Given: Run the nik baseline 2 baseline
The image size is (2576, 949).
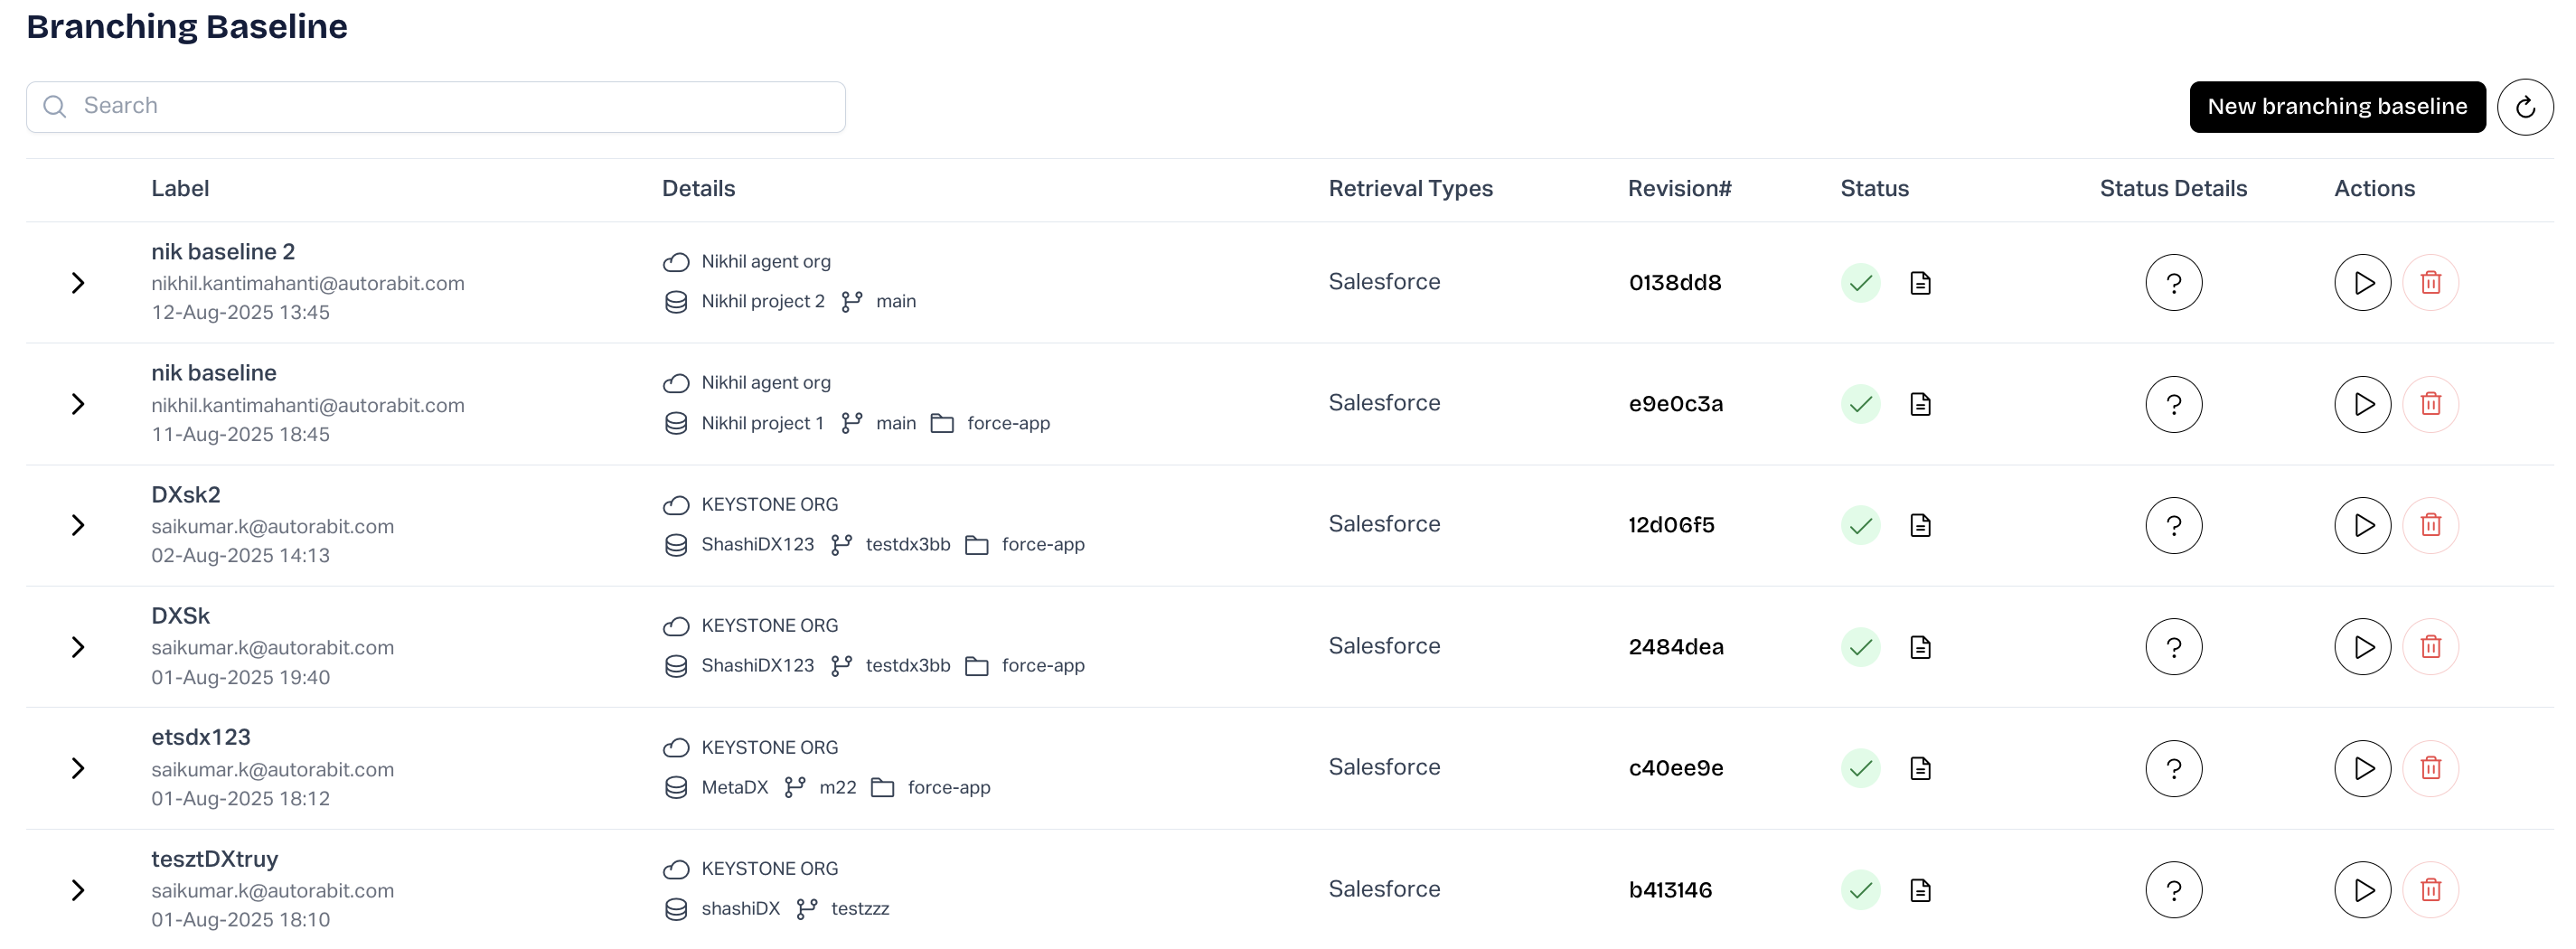Looking at the screenshot, I should pos(2362,283).
